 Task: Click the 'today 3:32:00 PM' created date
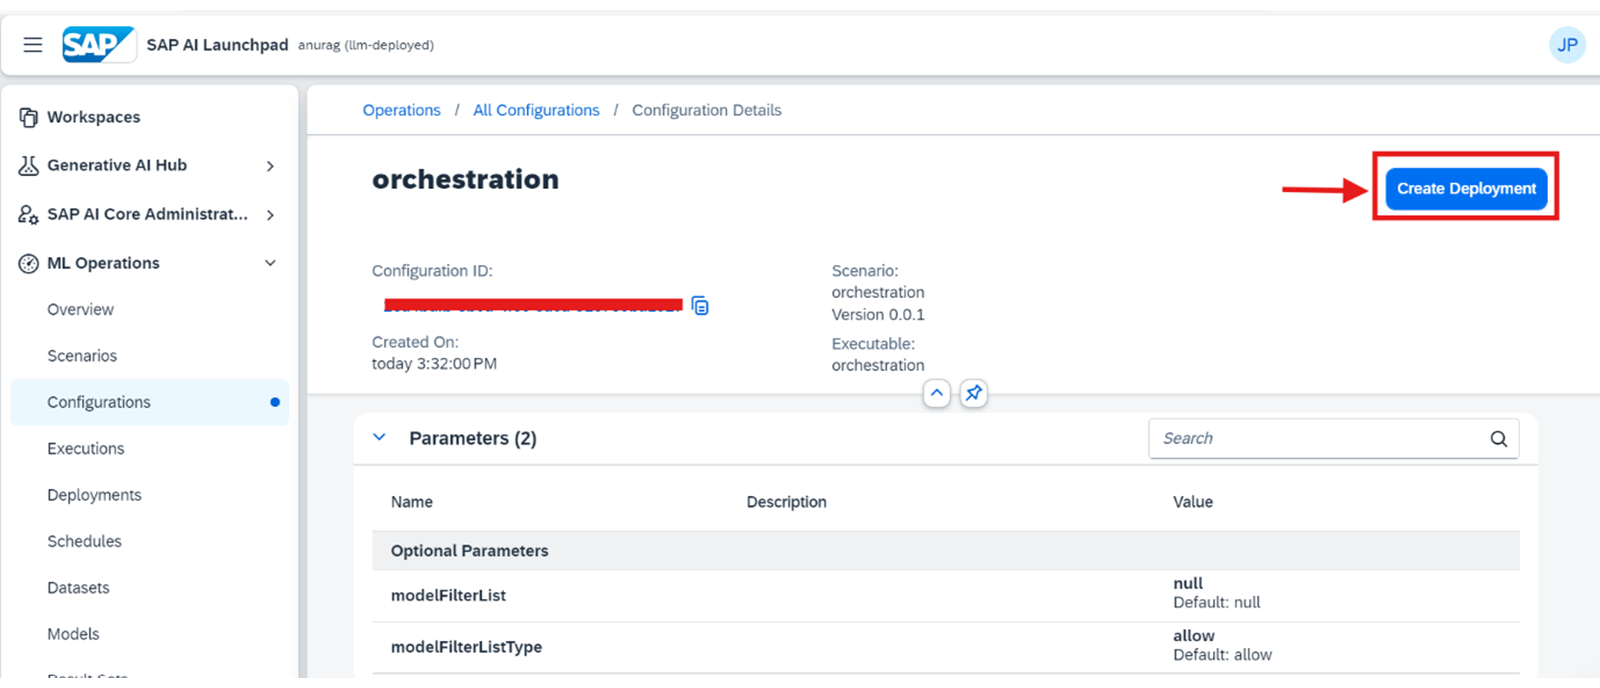[434, 363]
